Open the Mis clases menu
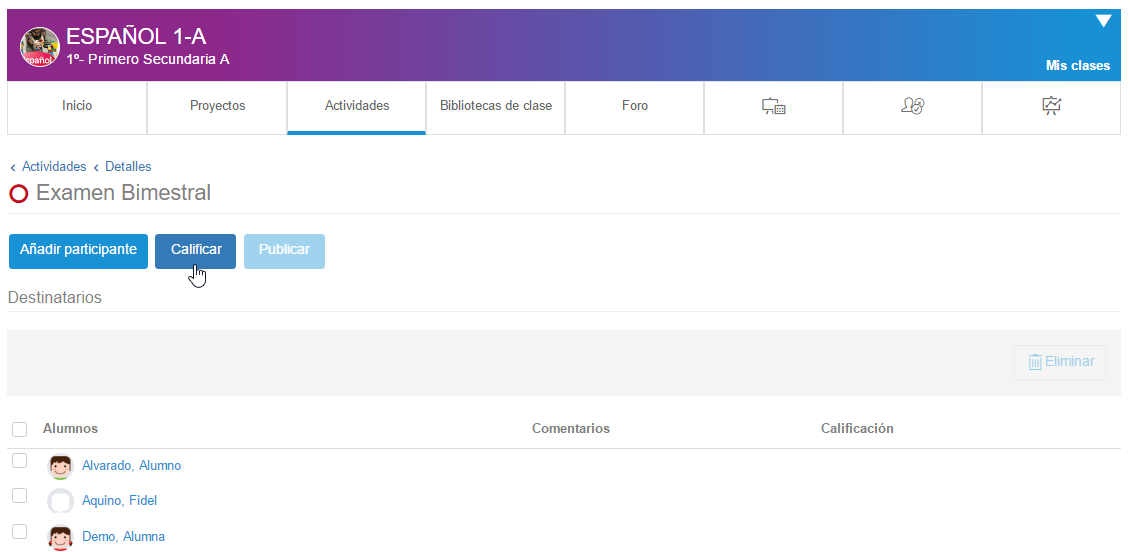 point(1077,66)
